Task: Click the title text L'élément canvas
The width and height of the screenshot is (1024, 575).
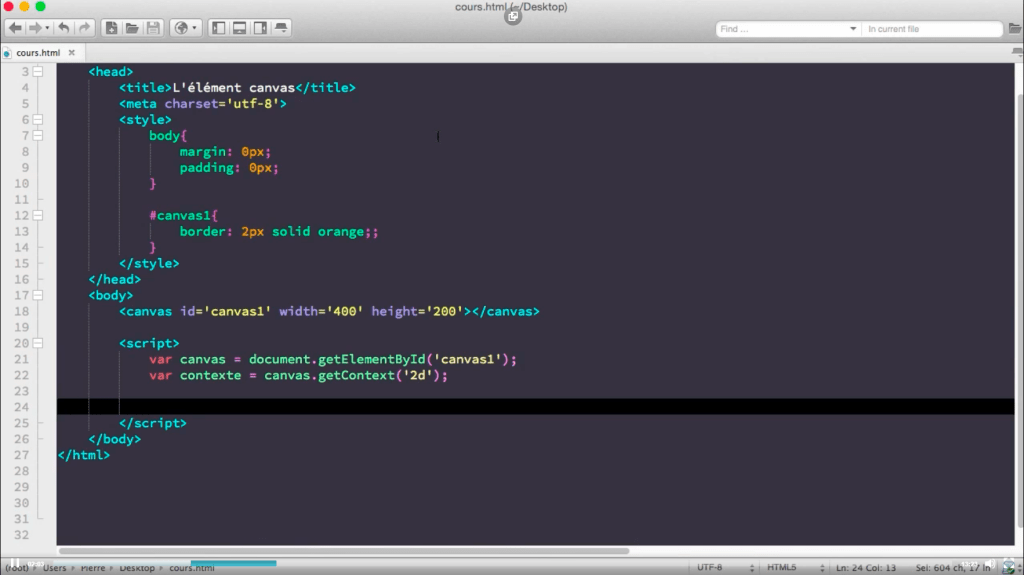Action: coord(234,88)
